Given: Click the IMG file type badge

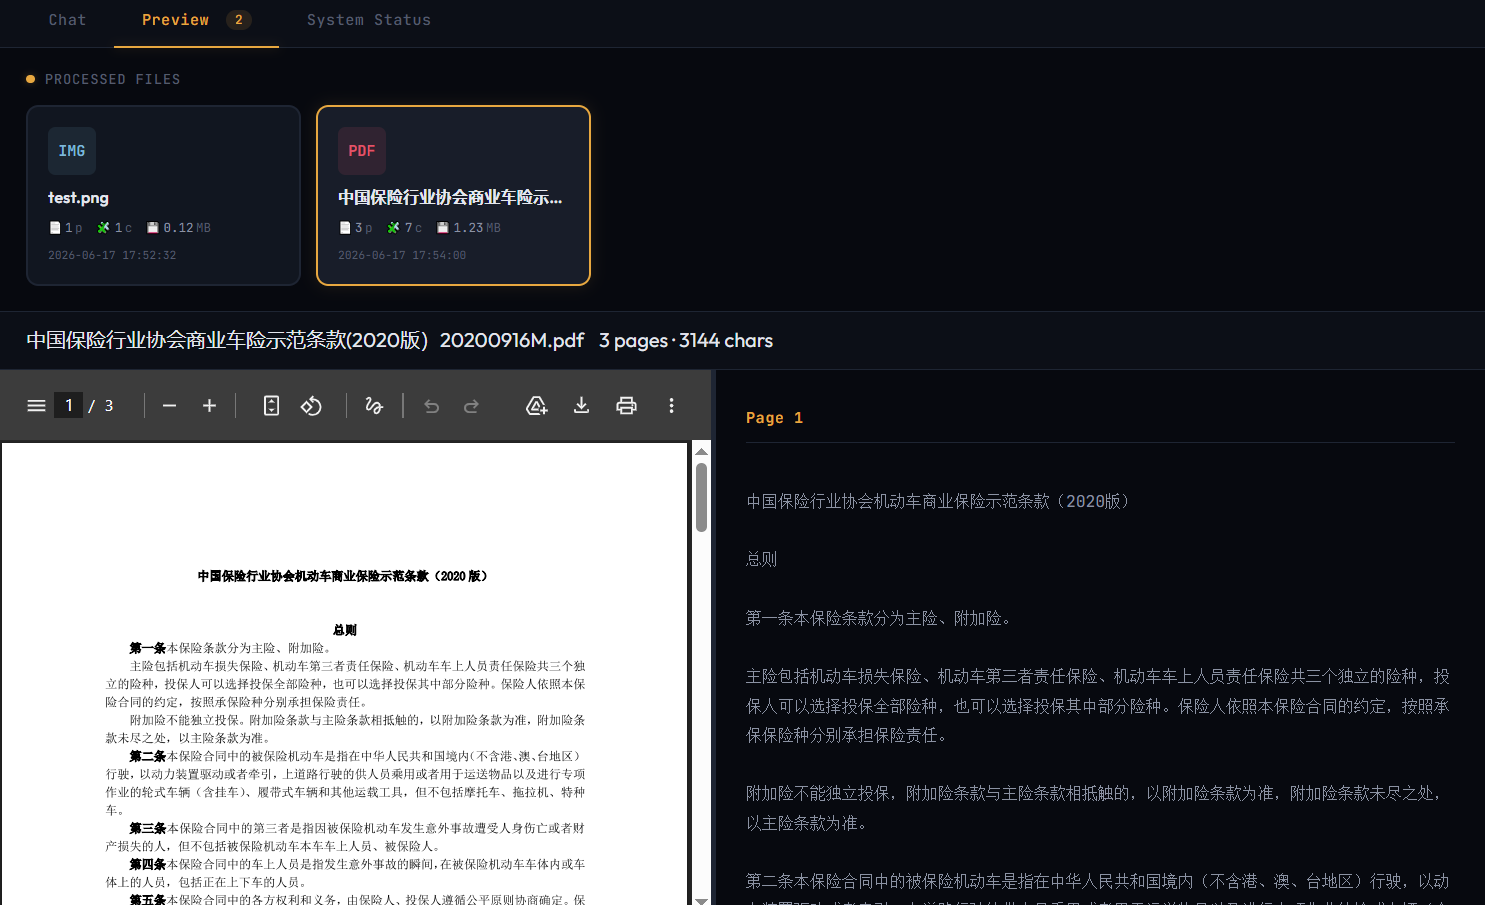Looking at the screenshot, I should click(x=72, y=151).
